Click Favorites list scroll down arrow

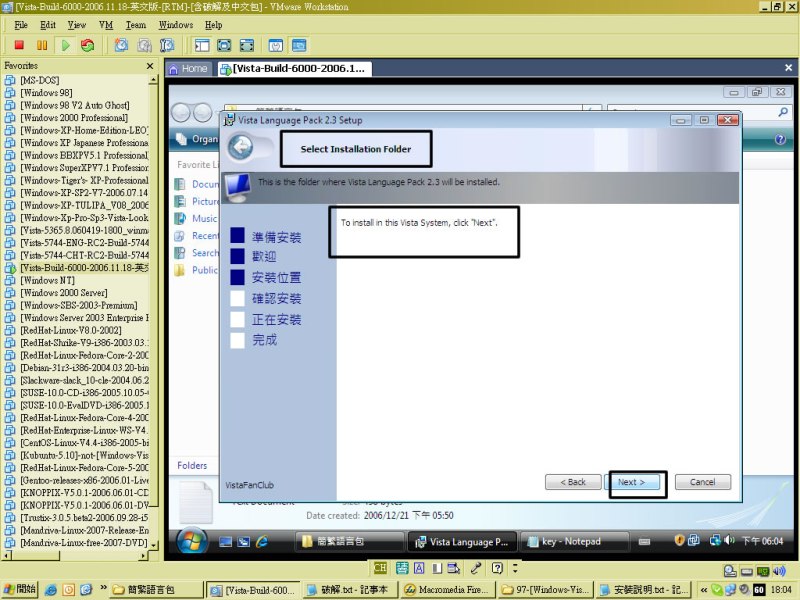[x=153, y=545]
